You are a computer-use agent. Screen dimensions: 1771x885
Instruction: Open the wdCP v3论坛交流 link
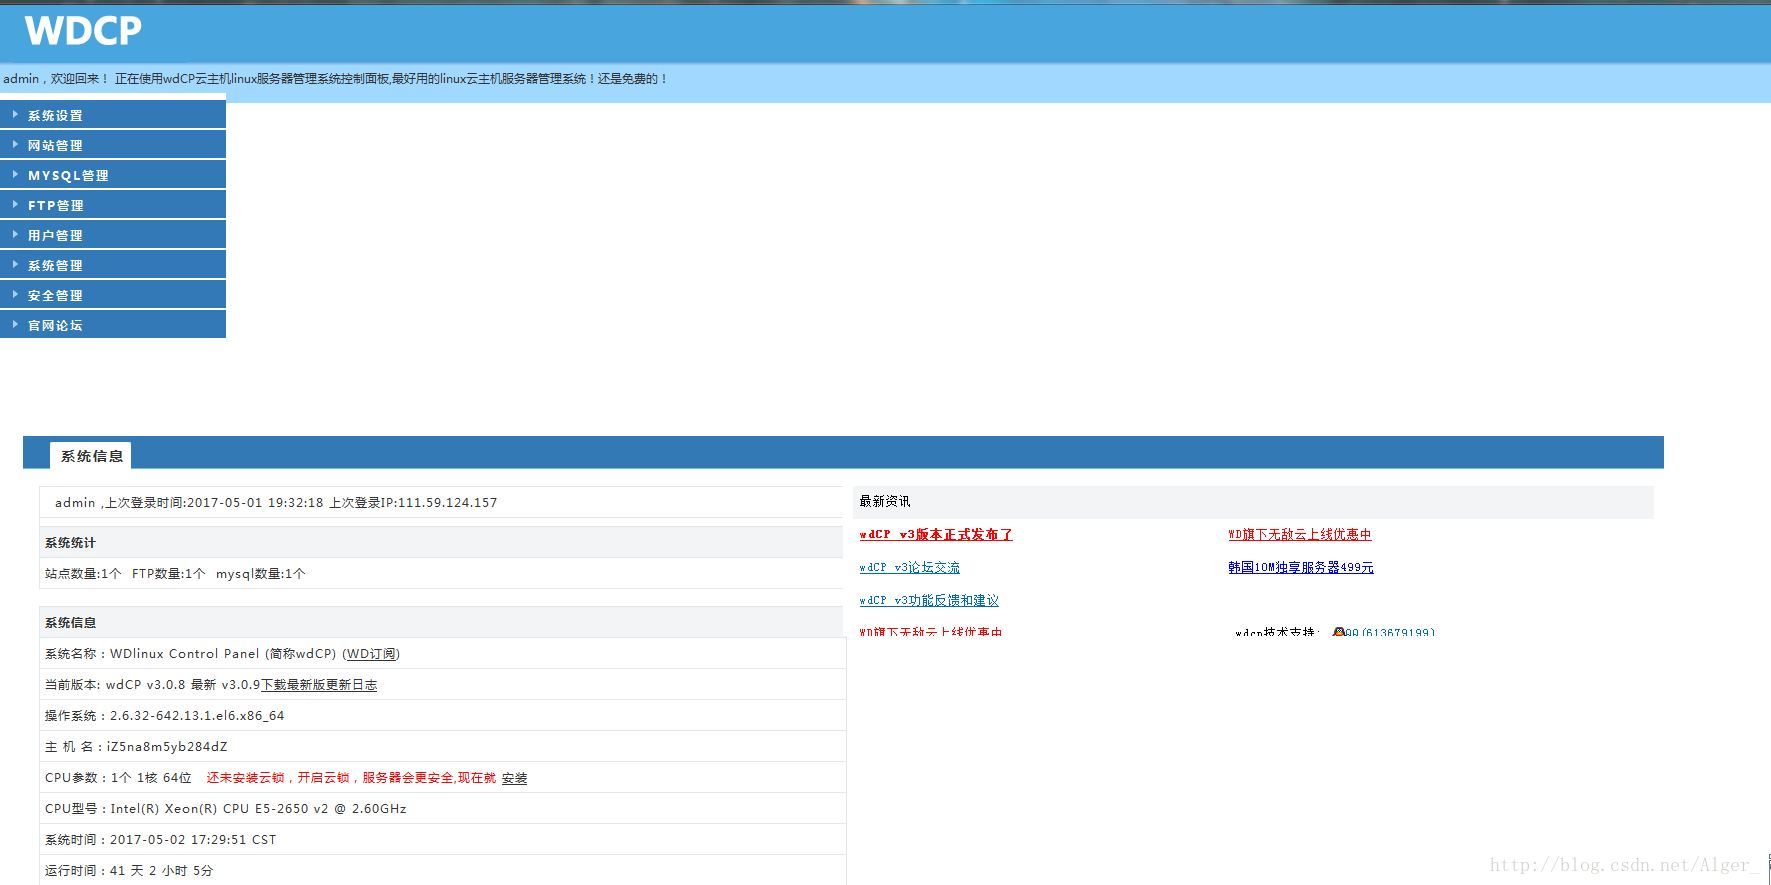point(909,568)
